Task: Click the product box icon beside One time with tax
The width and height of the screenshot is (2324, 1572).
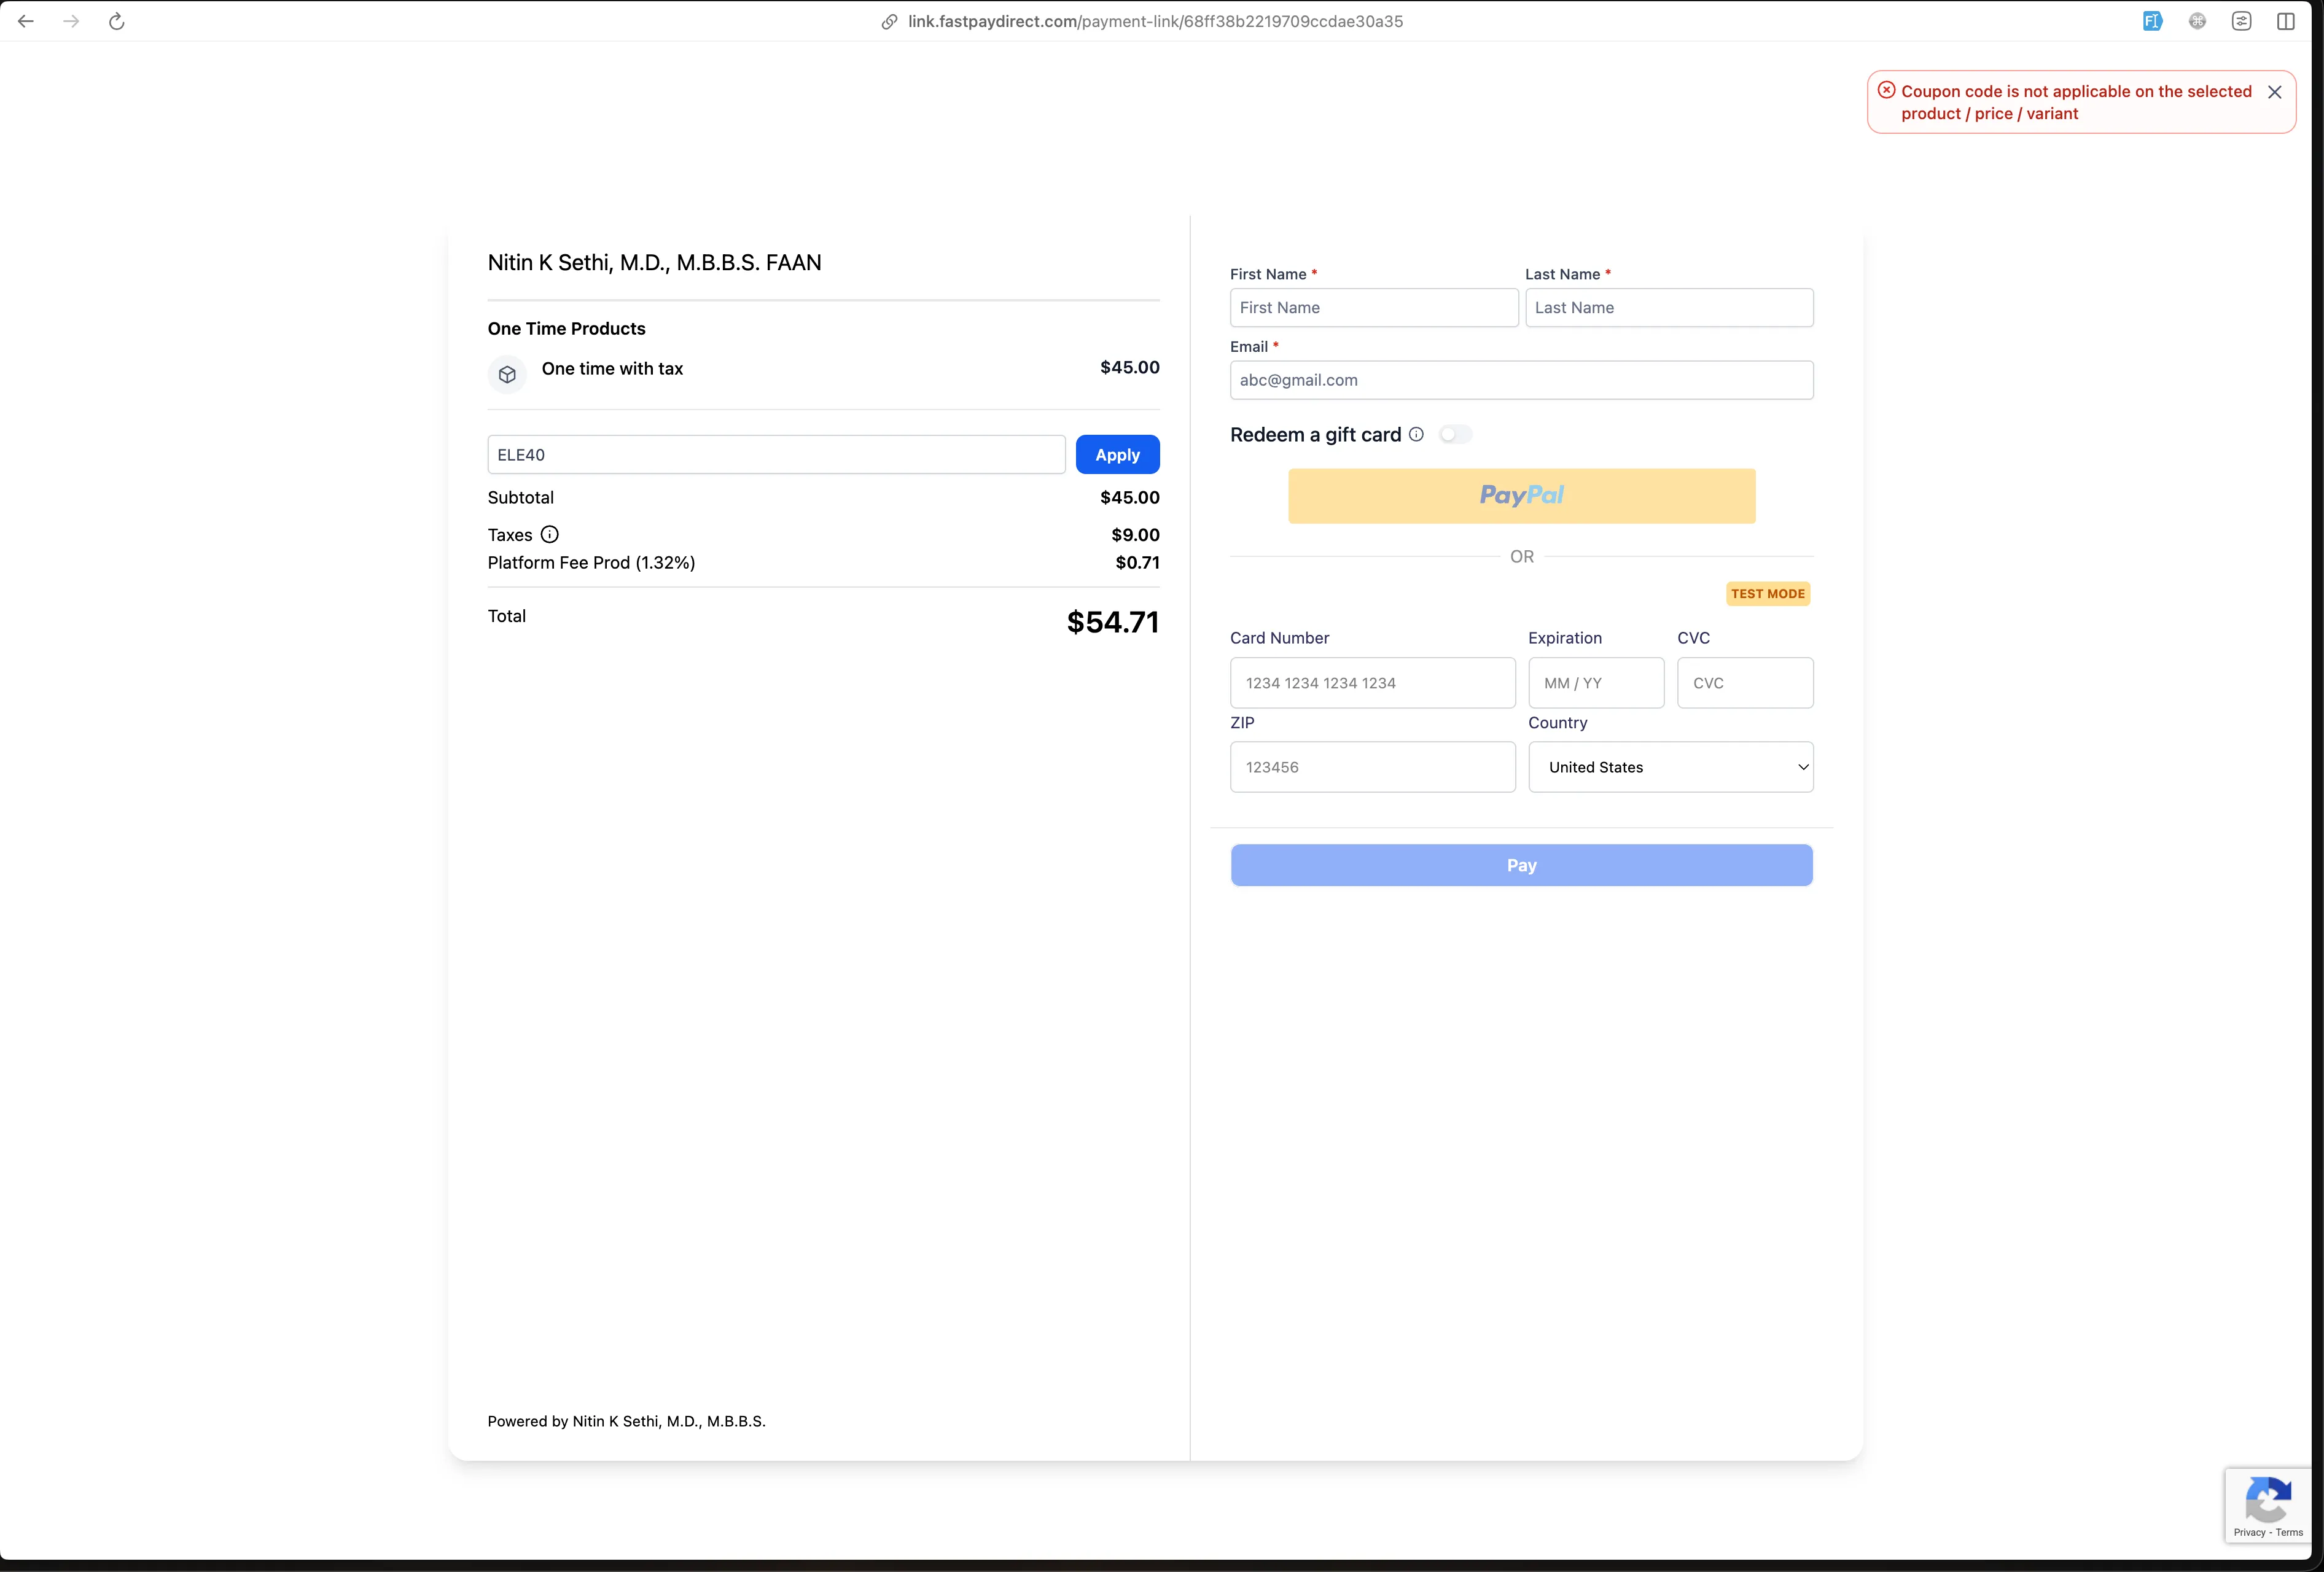Action: pos(507,374)
